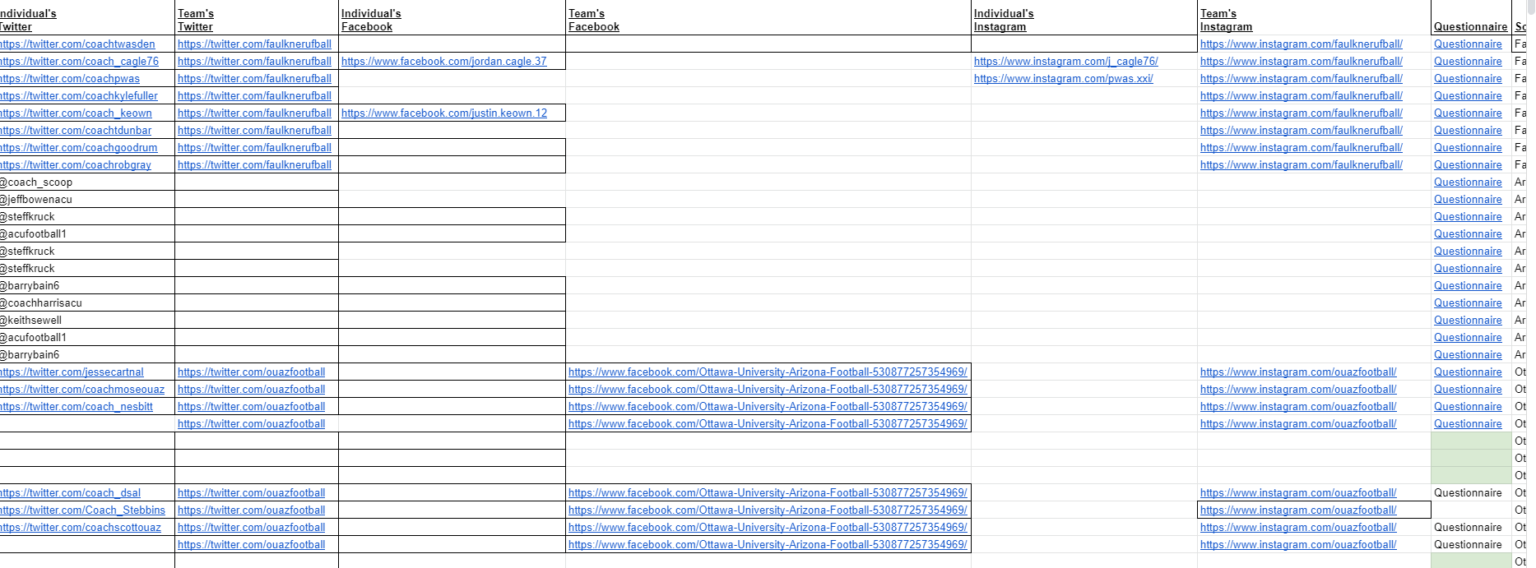Open Ottawa-University Facebook link in jessecartnal row
The image size is (1536, 568).
[767, 372]
